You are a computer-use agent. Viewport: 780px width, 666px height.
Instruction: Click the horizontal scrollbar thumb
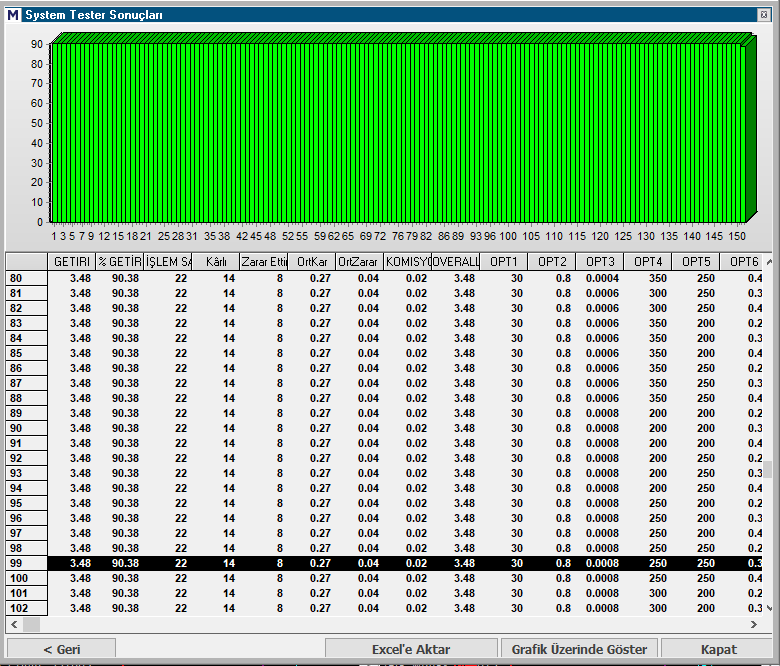point(31,624)
